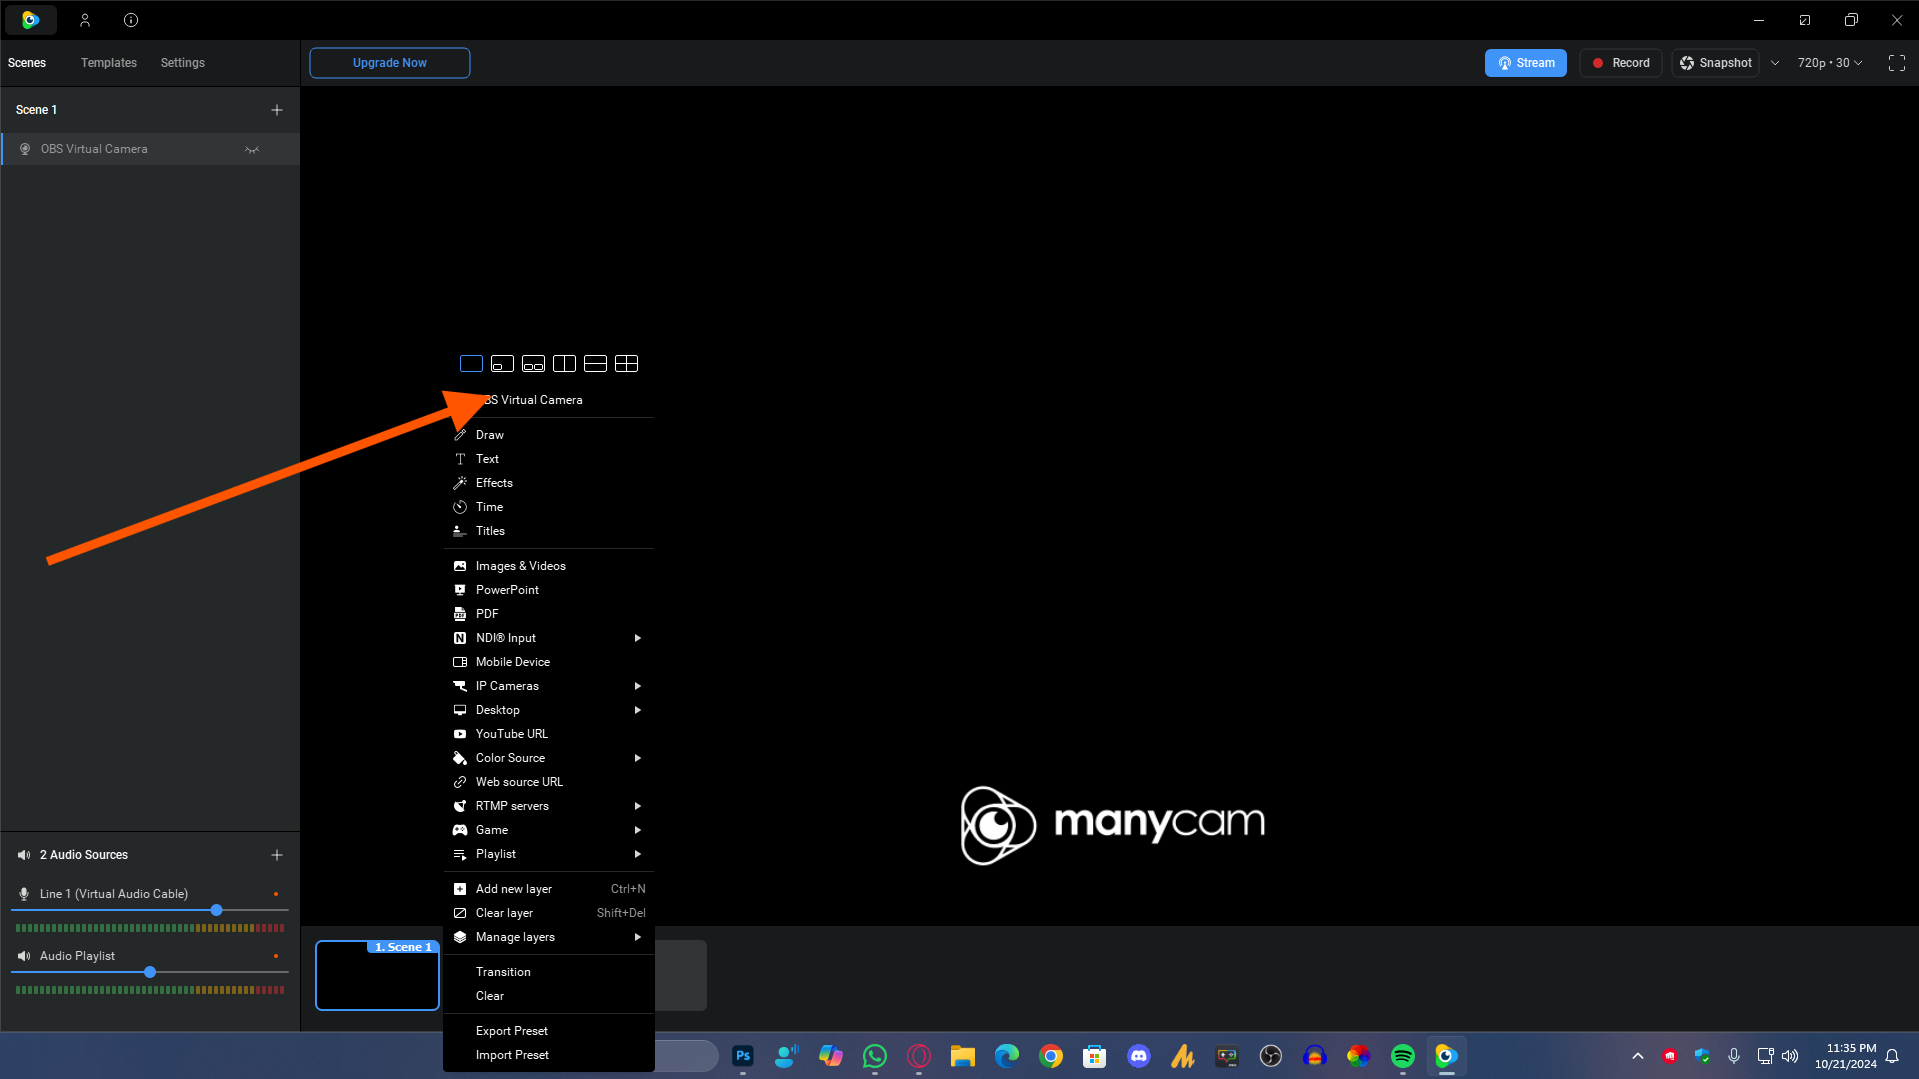Select OBS Virtual Camera in Scene 1 list
The height and width of the screenshot is (1079, 1919).
tap(150, 149)
